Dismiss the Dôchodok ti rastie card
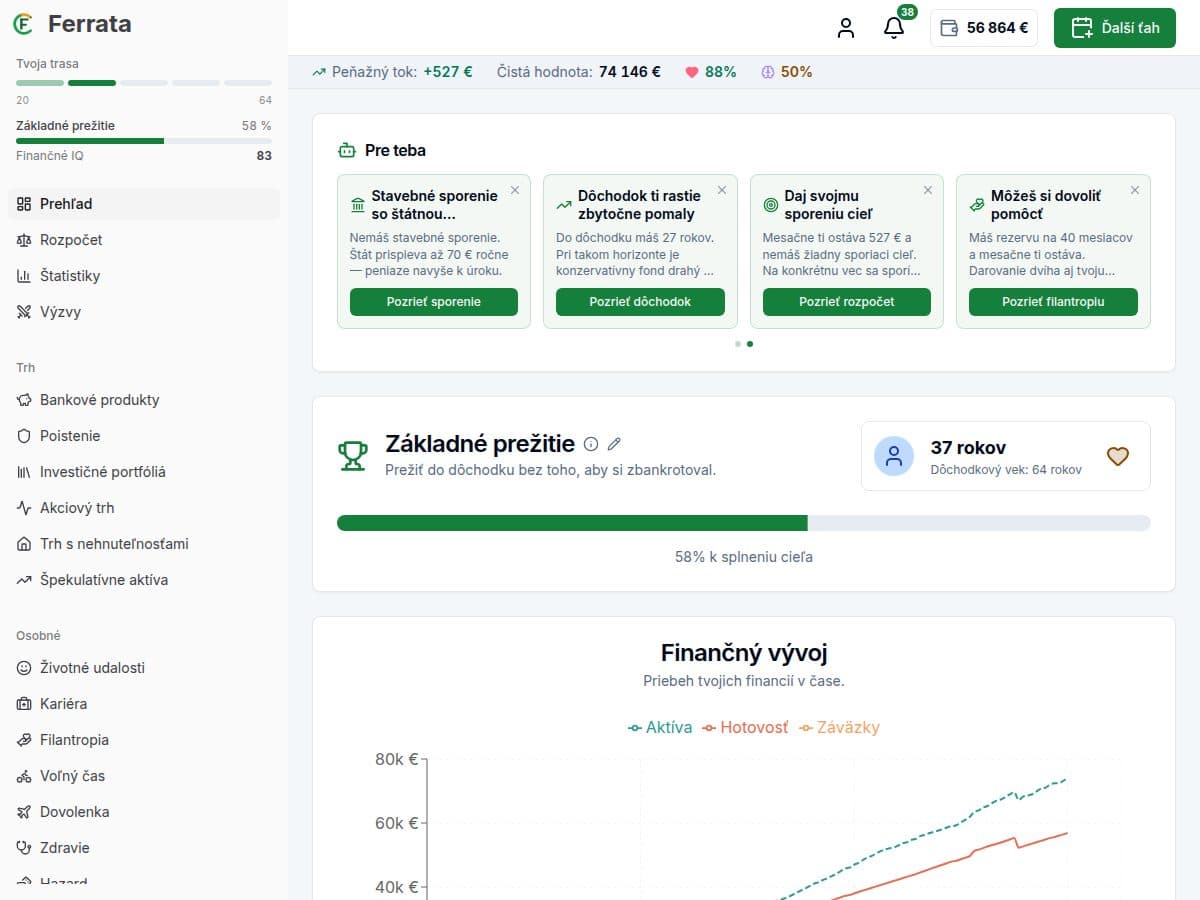This screenshot has width=1200, height=900. pyautogui.click(x=722, y=190)
